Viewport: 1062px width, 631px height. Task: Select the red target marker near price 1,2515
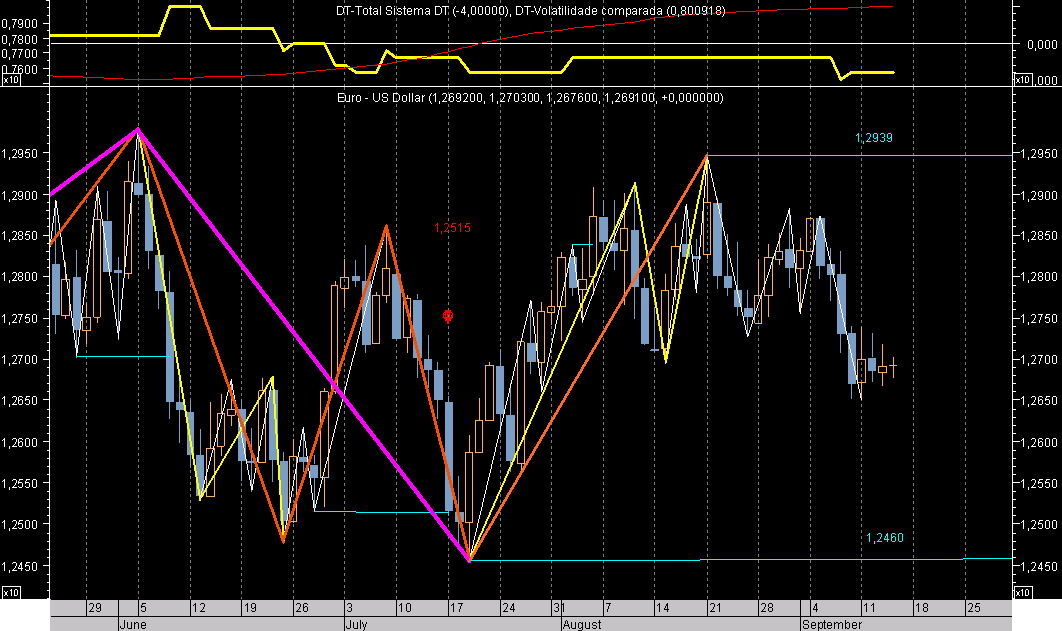point(447,316)
